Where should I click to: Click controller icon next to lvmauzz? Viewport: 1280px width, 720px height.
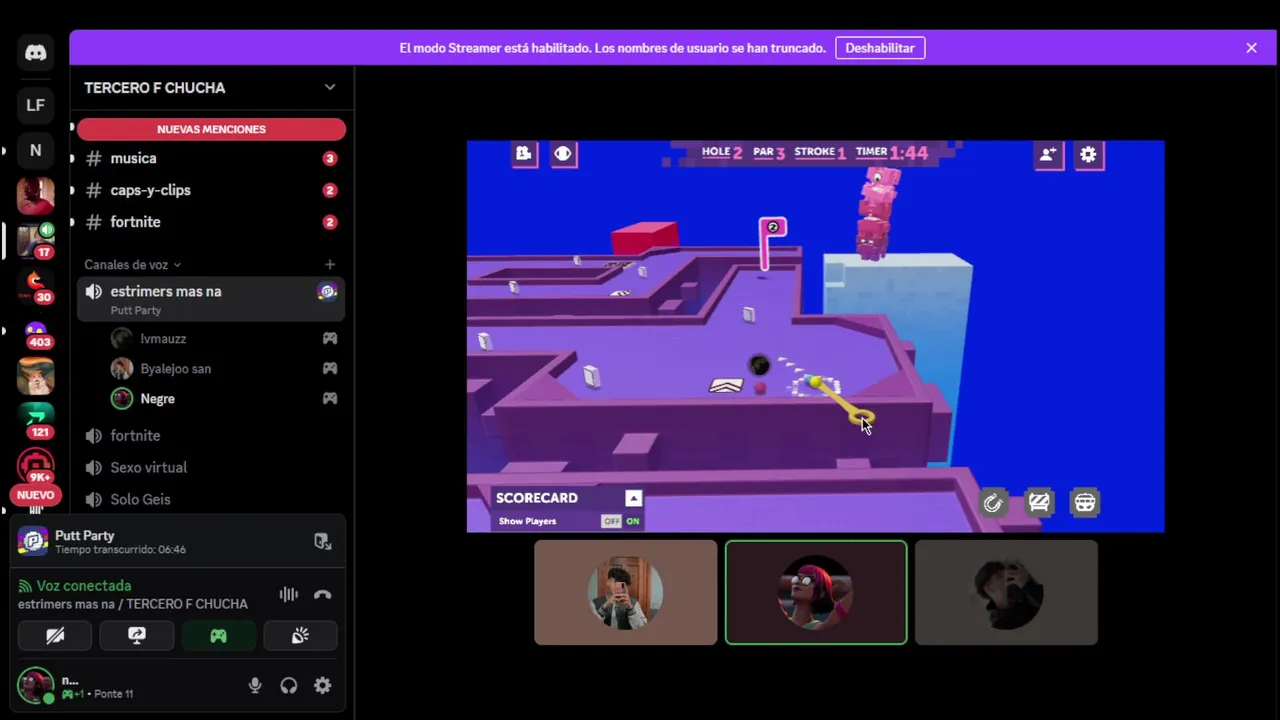coord(329,339)
